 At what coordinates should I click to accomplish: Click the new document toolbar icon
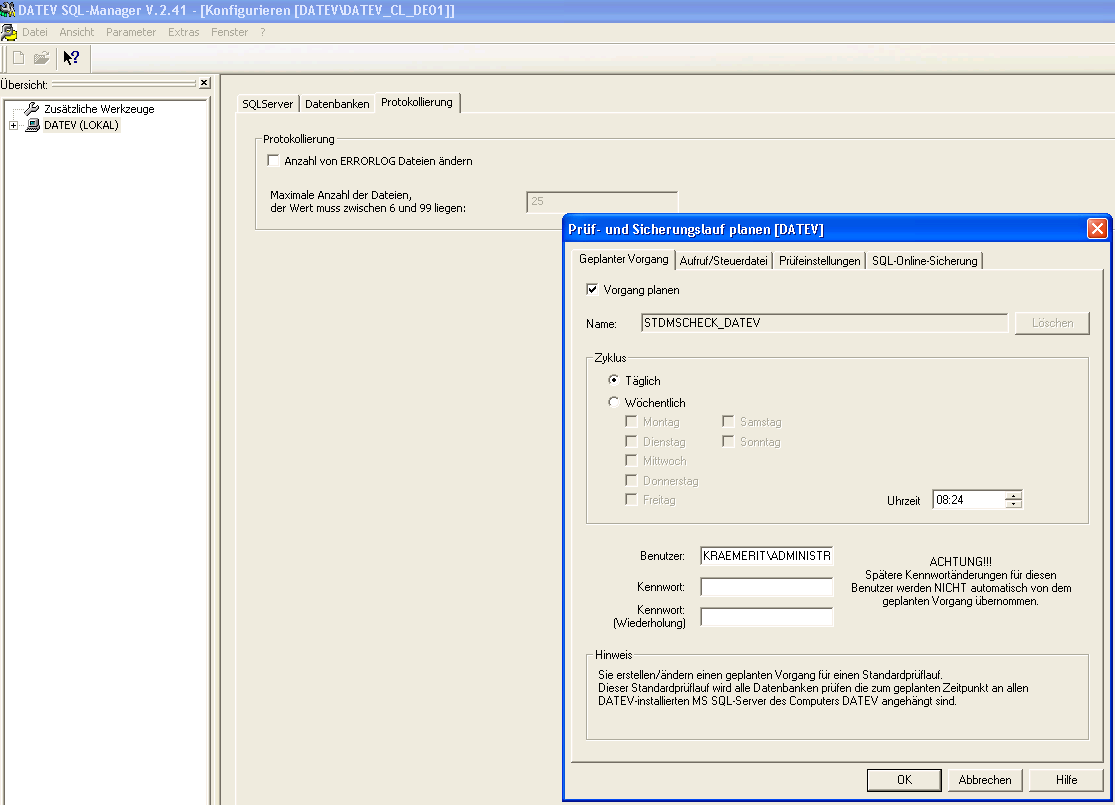coord(18,58)
